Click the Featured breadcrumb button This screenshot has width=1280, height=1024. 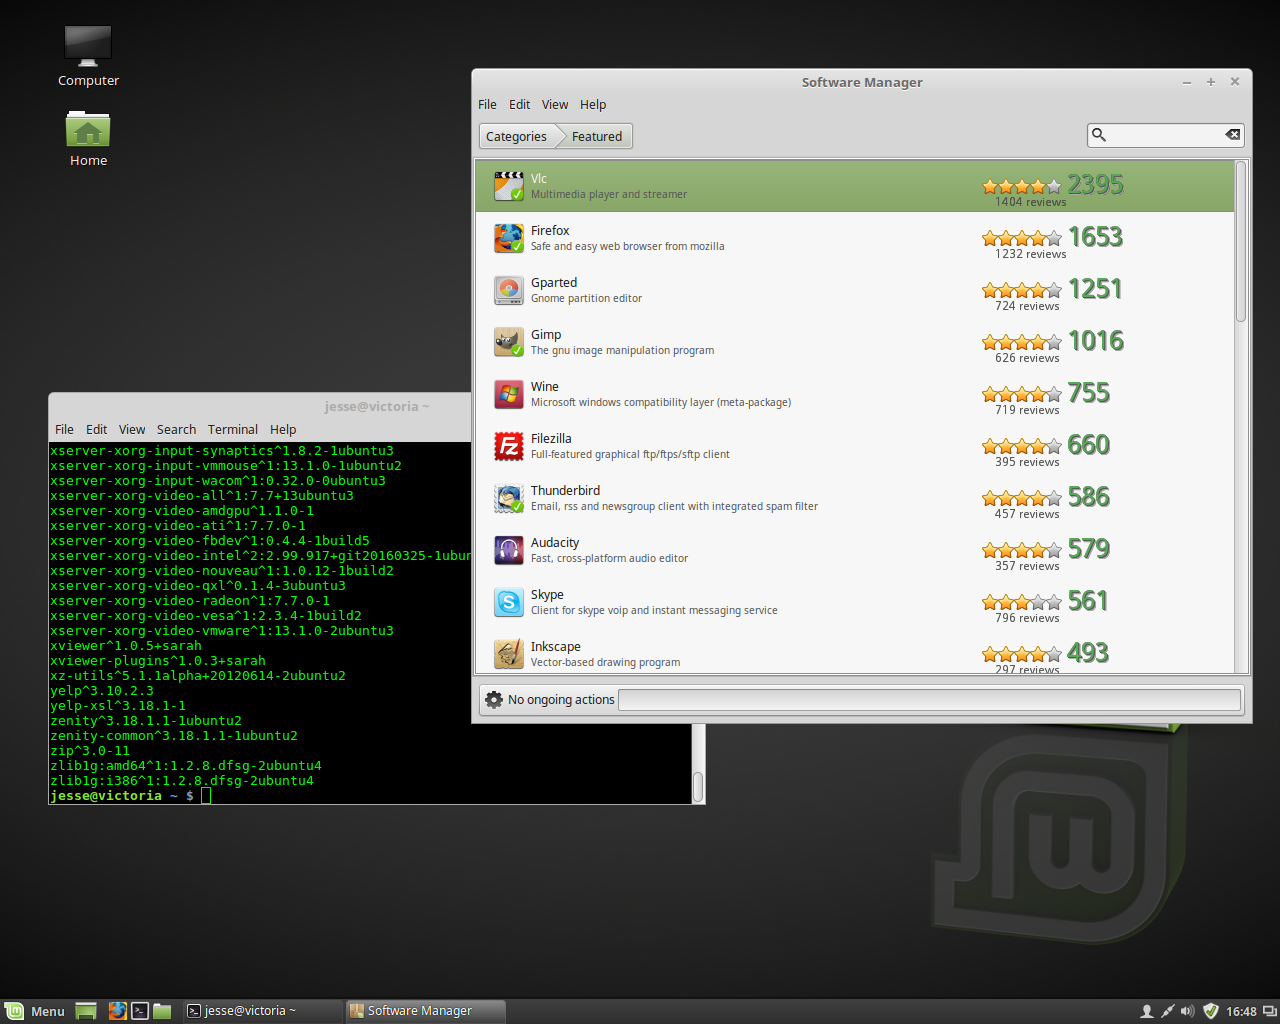coord(597,136)
